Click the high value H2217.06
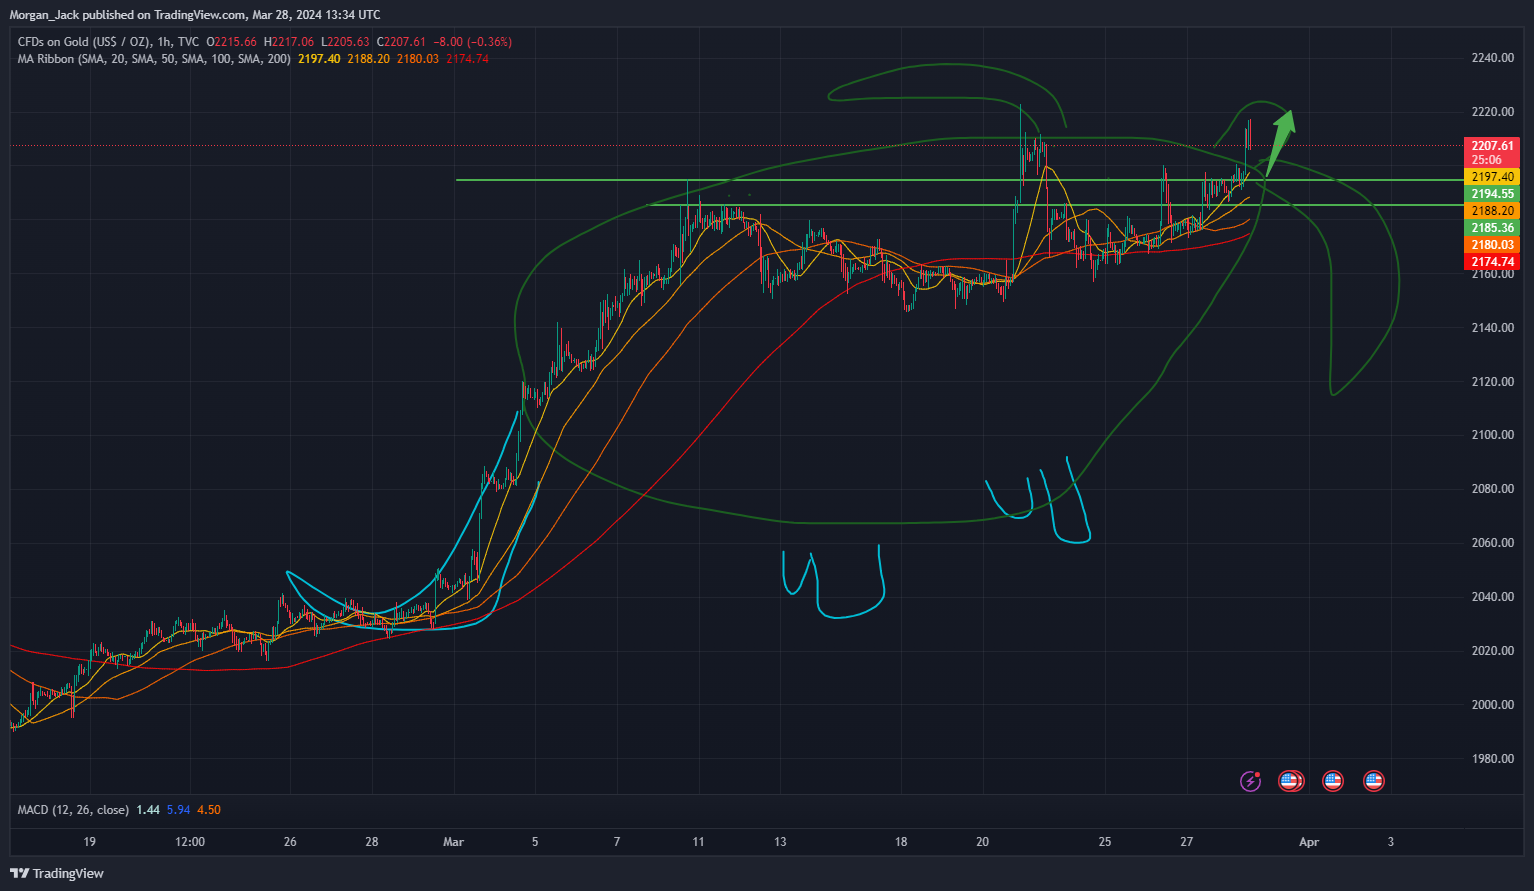The width and height of the screenshot is (1534, 891). pyautogui.click(x=289, y=42)
